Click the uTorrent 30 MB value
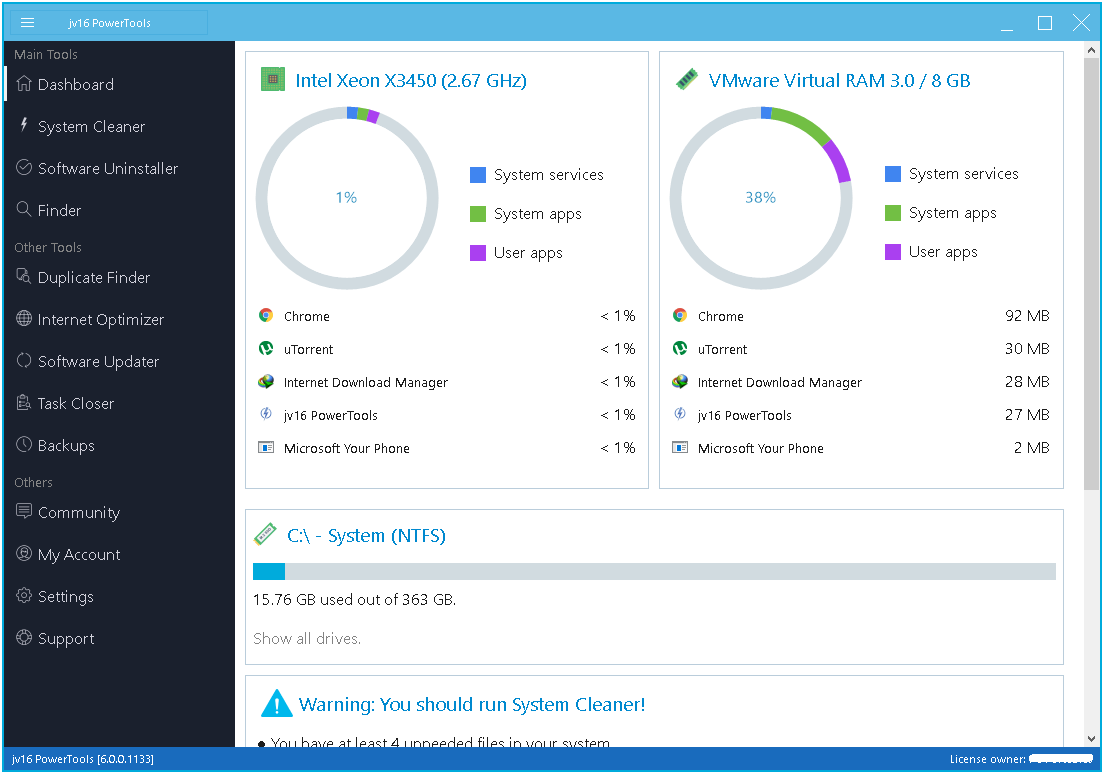This screenshot has width=1104, height=775. click(x=1027, y=348)
